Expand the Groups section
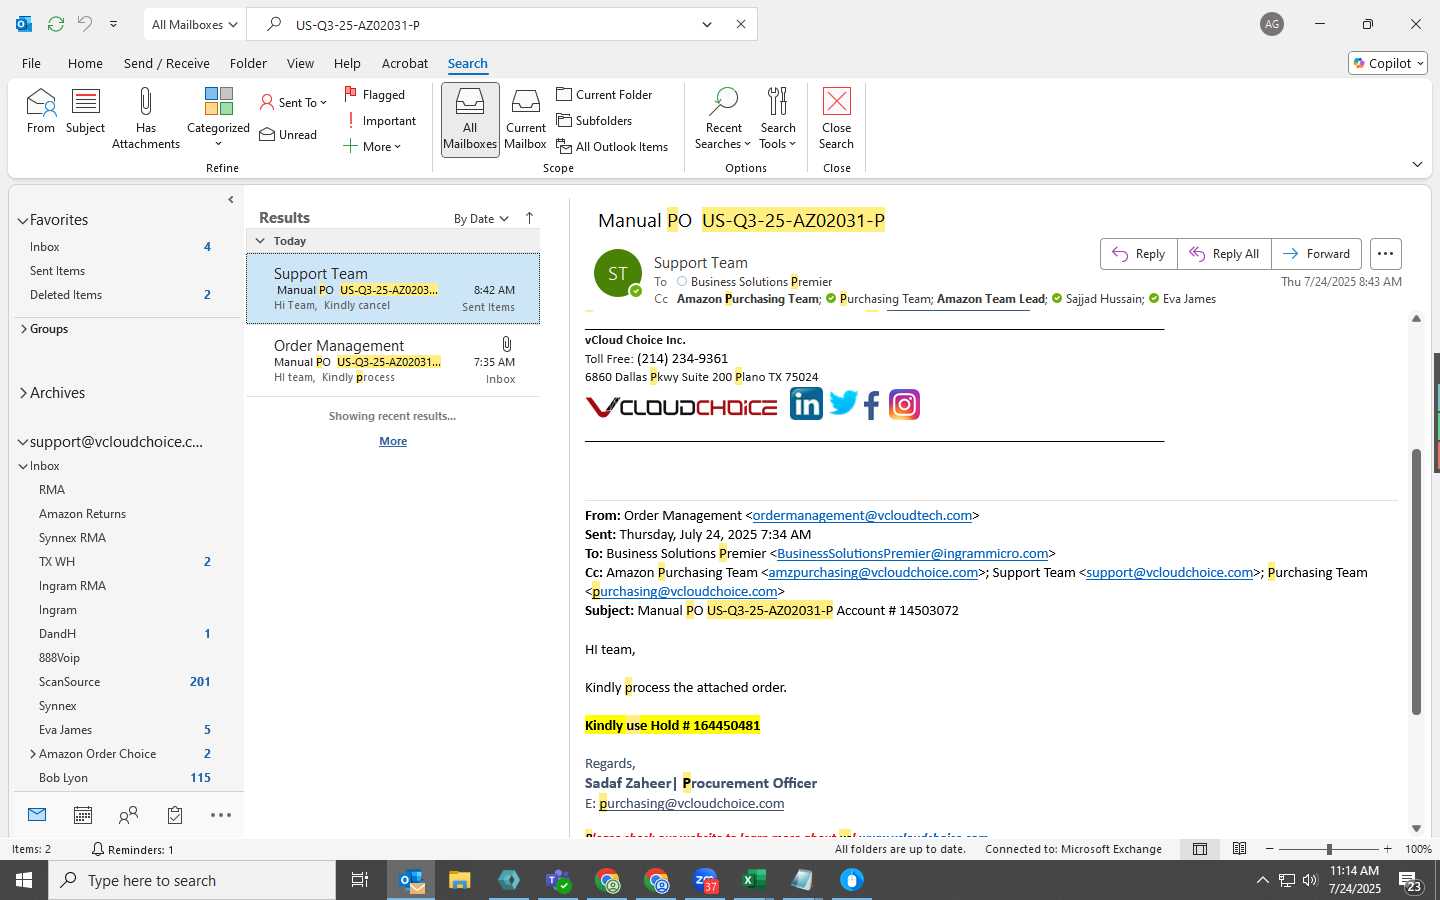 pyautogui.click(x=22, y=328)
